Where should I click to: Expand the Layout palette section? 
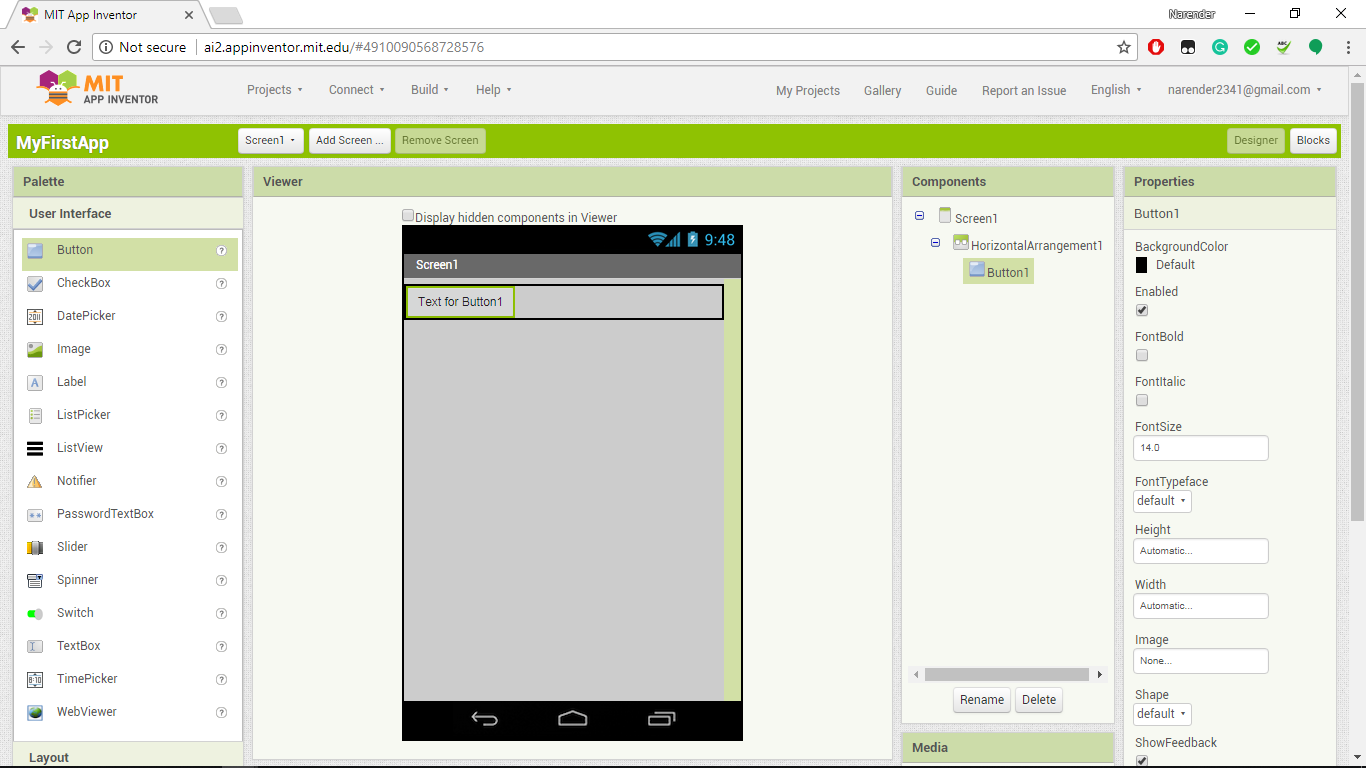click(128, 756)
